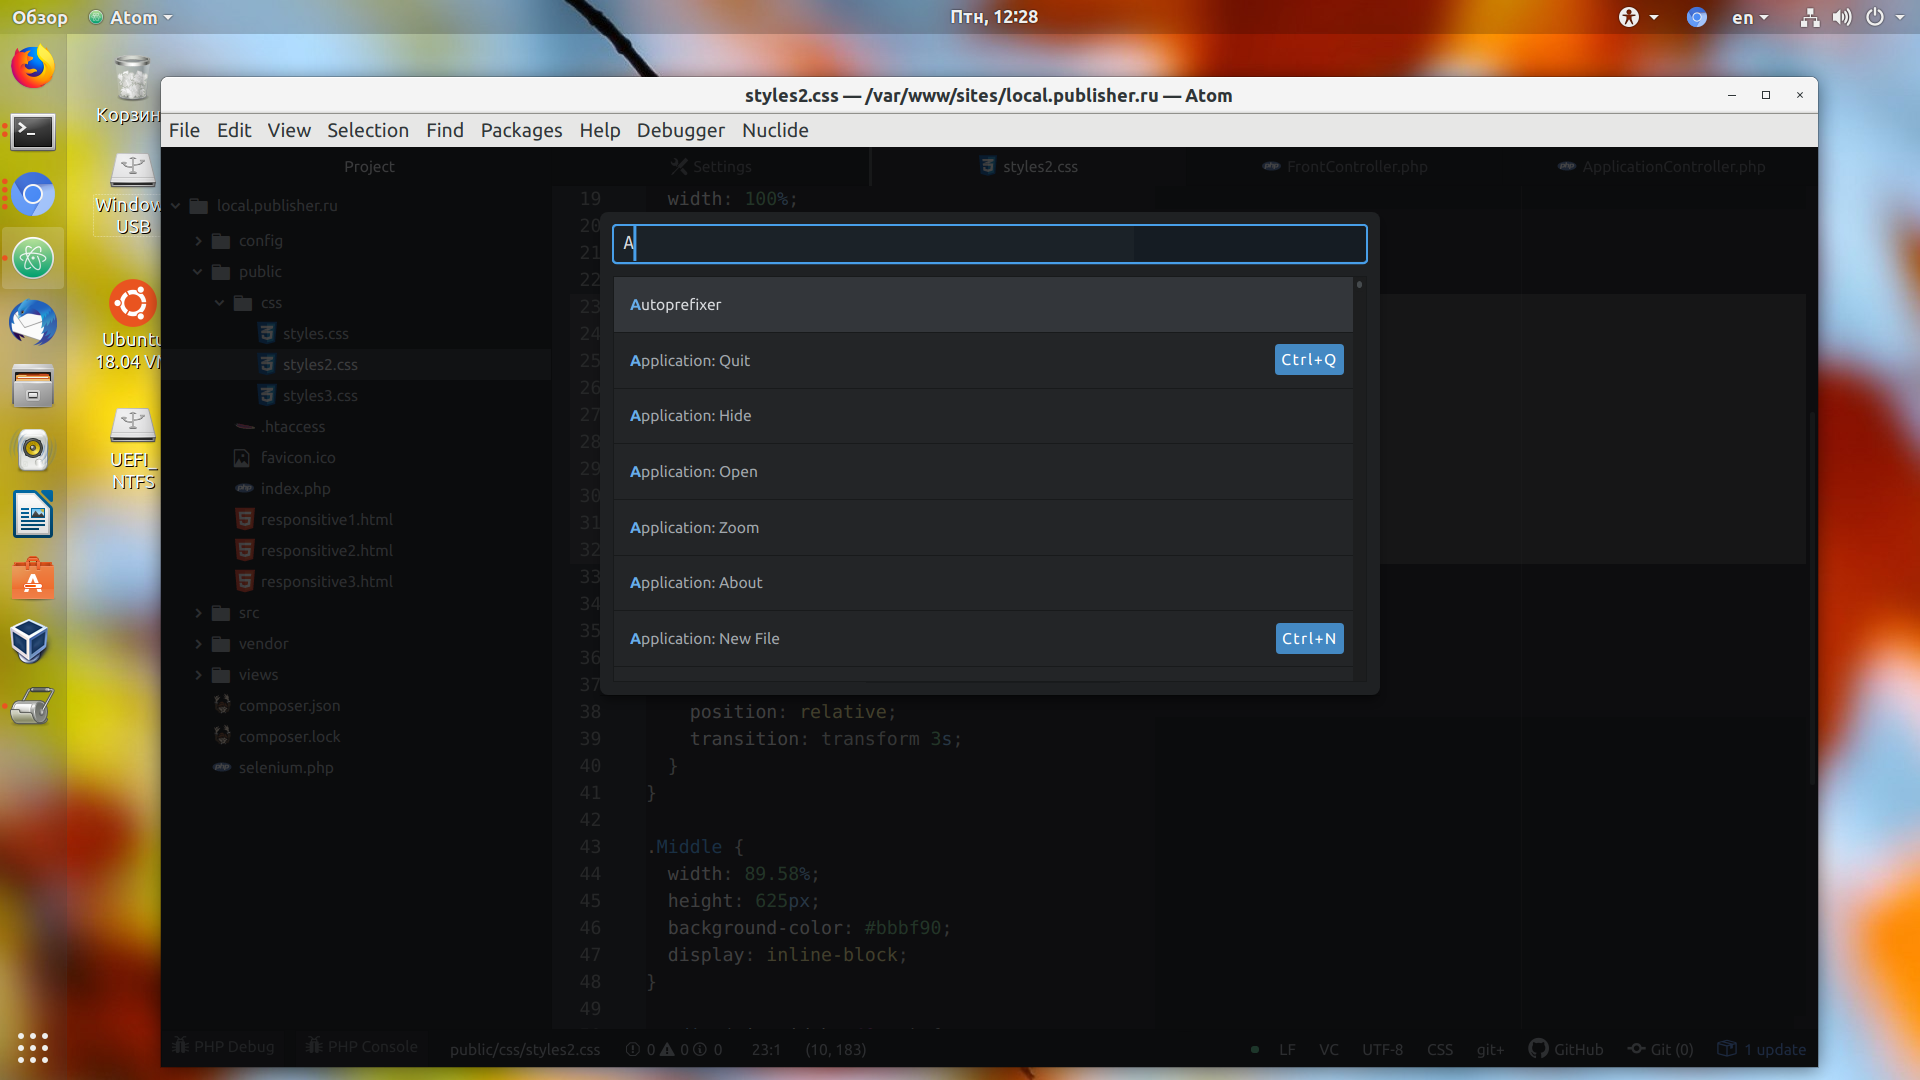1920x1080 pixels.
Task: Expand the src folder
Action: point(198,613)
